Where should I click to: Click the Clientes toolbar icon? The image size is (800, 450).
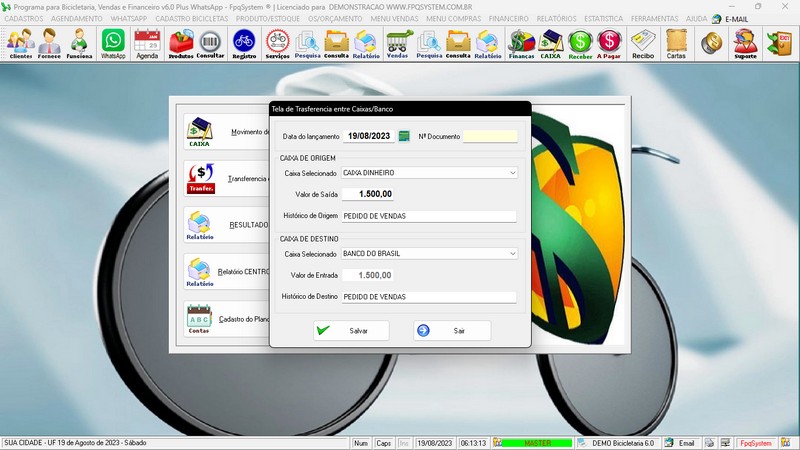[20, 43]
